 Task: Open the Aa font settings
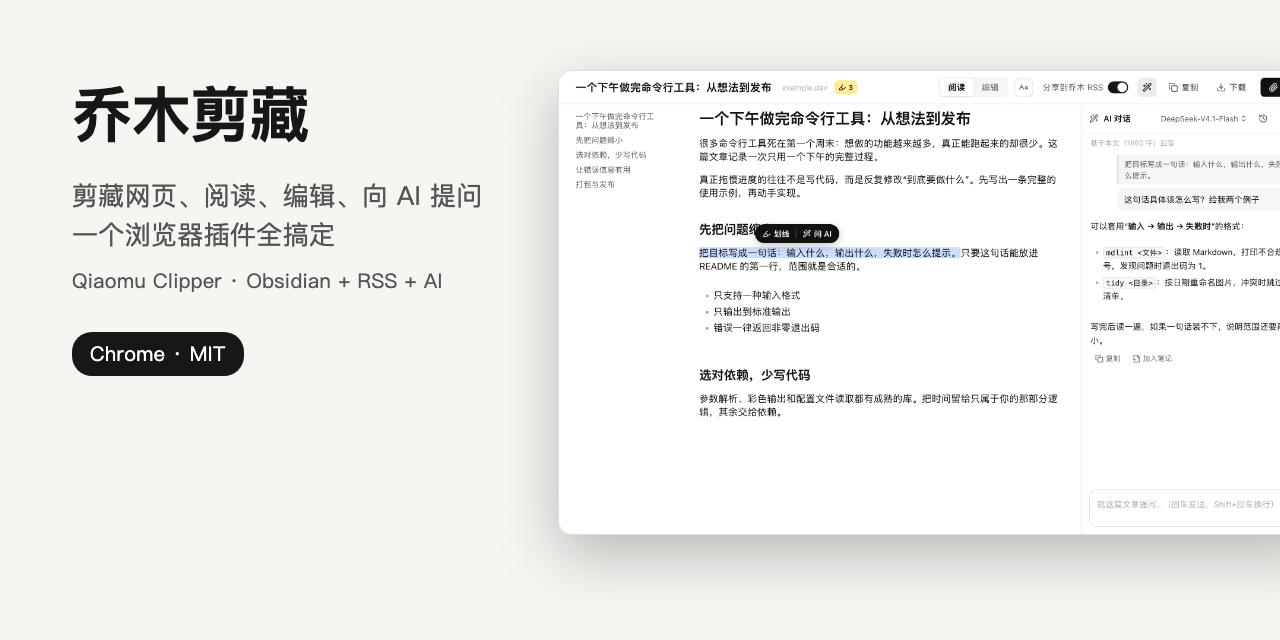click(x=1024, y=87)
